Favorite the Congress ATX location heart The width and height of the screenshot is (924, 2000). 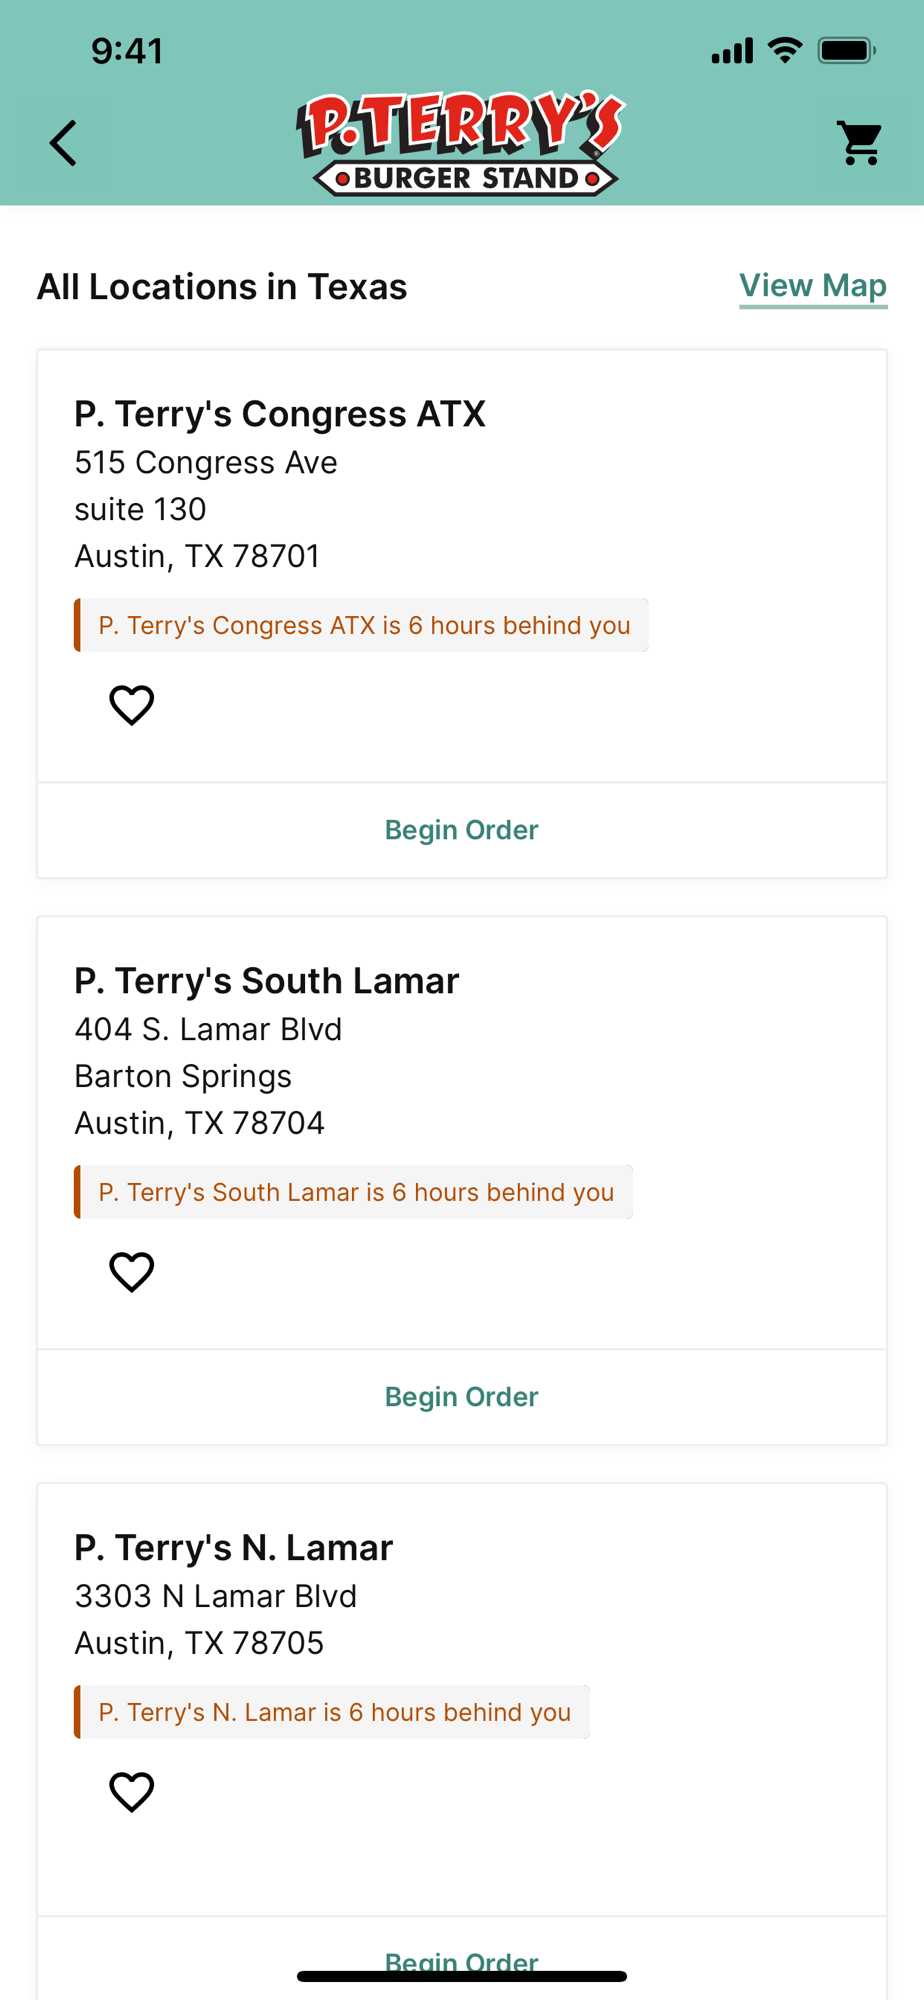(x=131, y=705)
